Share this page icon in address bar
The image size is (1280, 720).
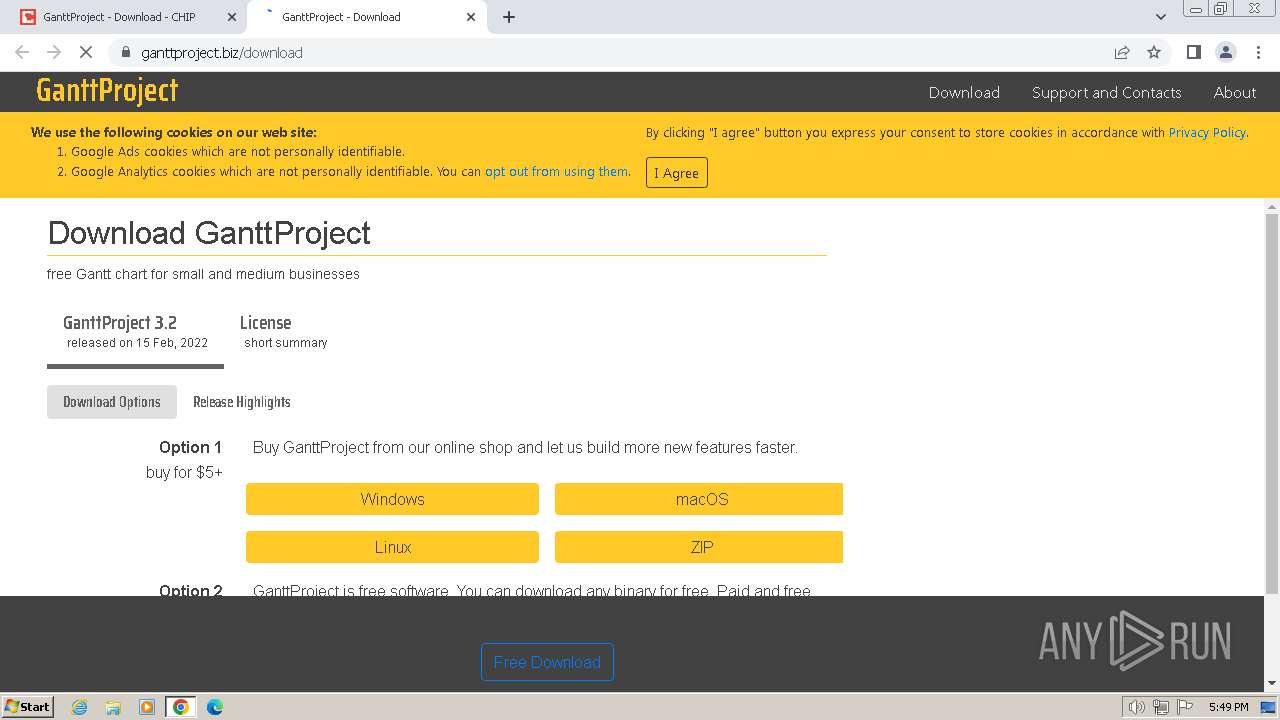click(x=1122, y=52)
